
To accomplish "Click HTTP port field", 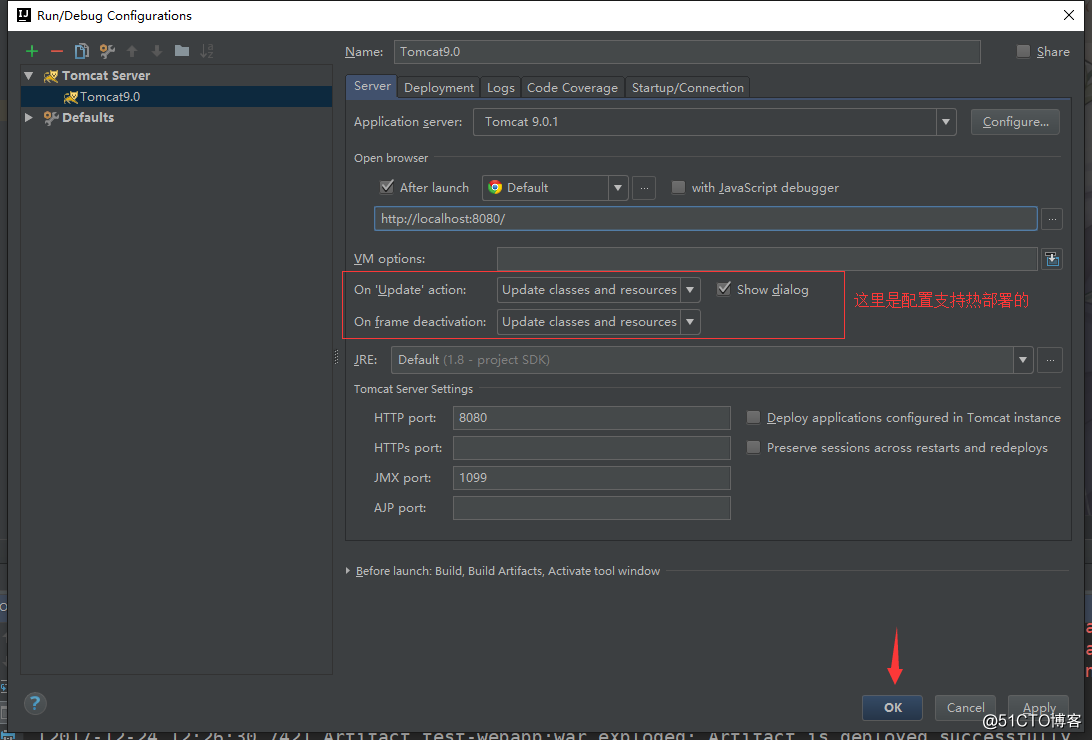I will (x=591, y=418).
